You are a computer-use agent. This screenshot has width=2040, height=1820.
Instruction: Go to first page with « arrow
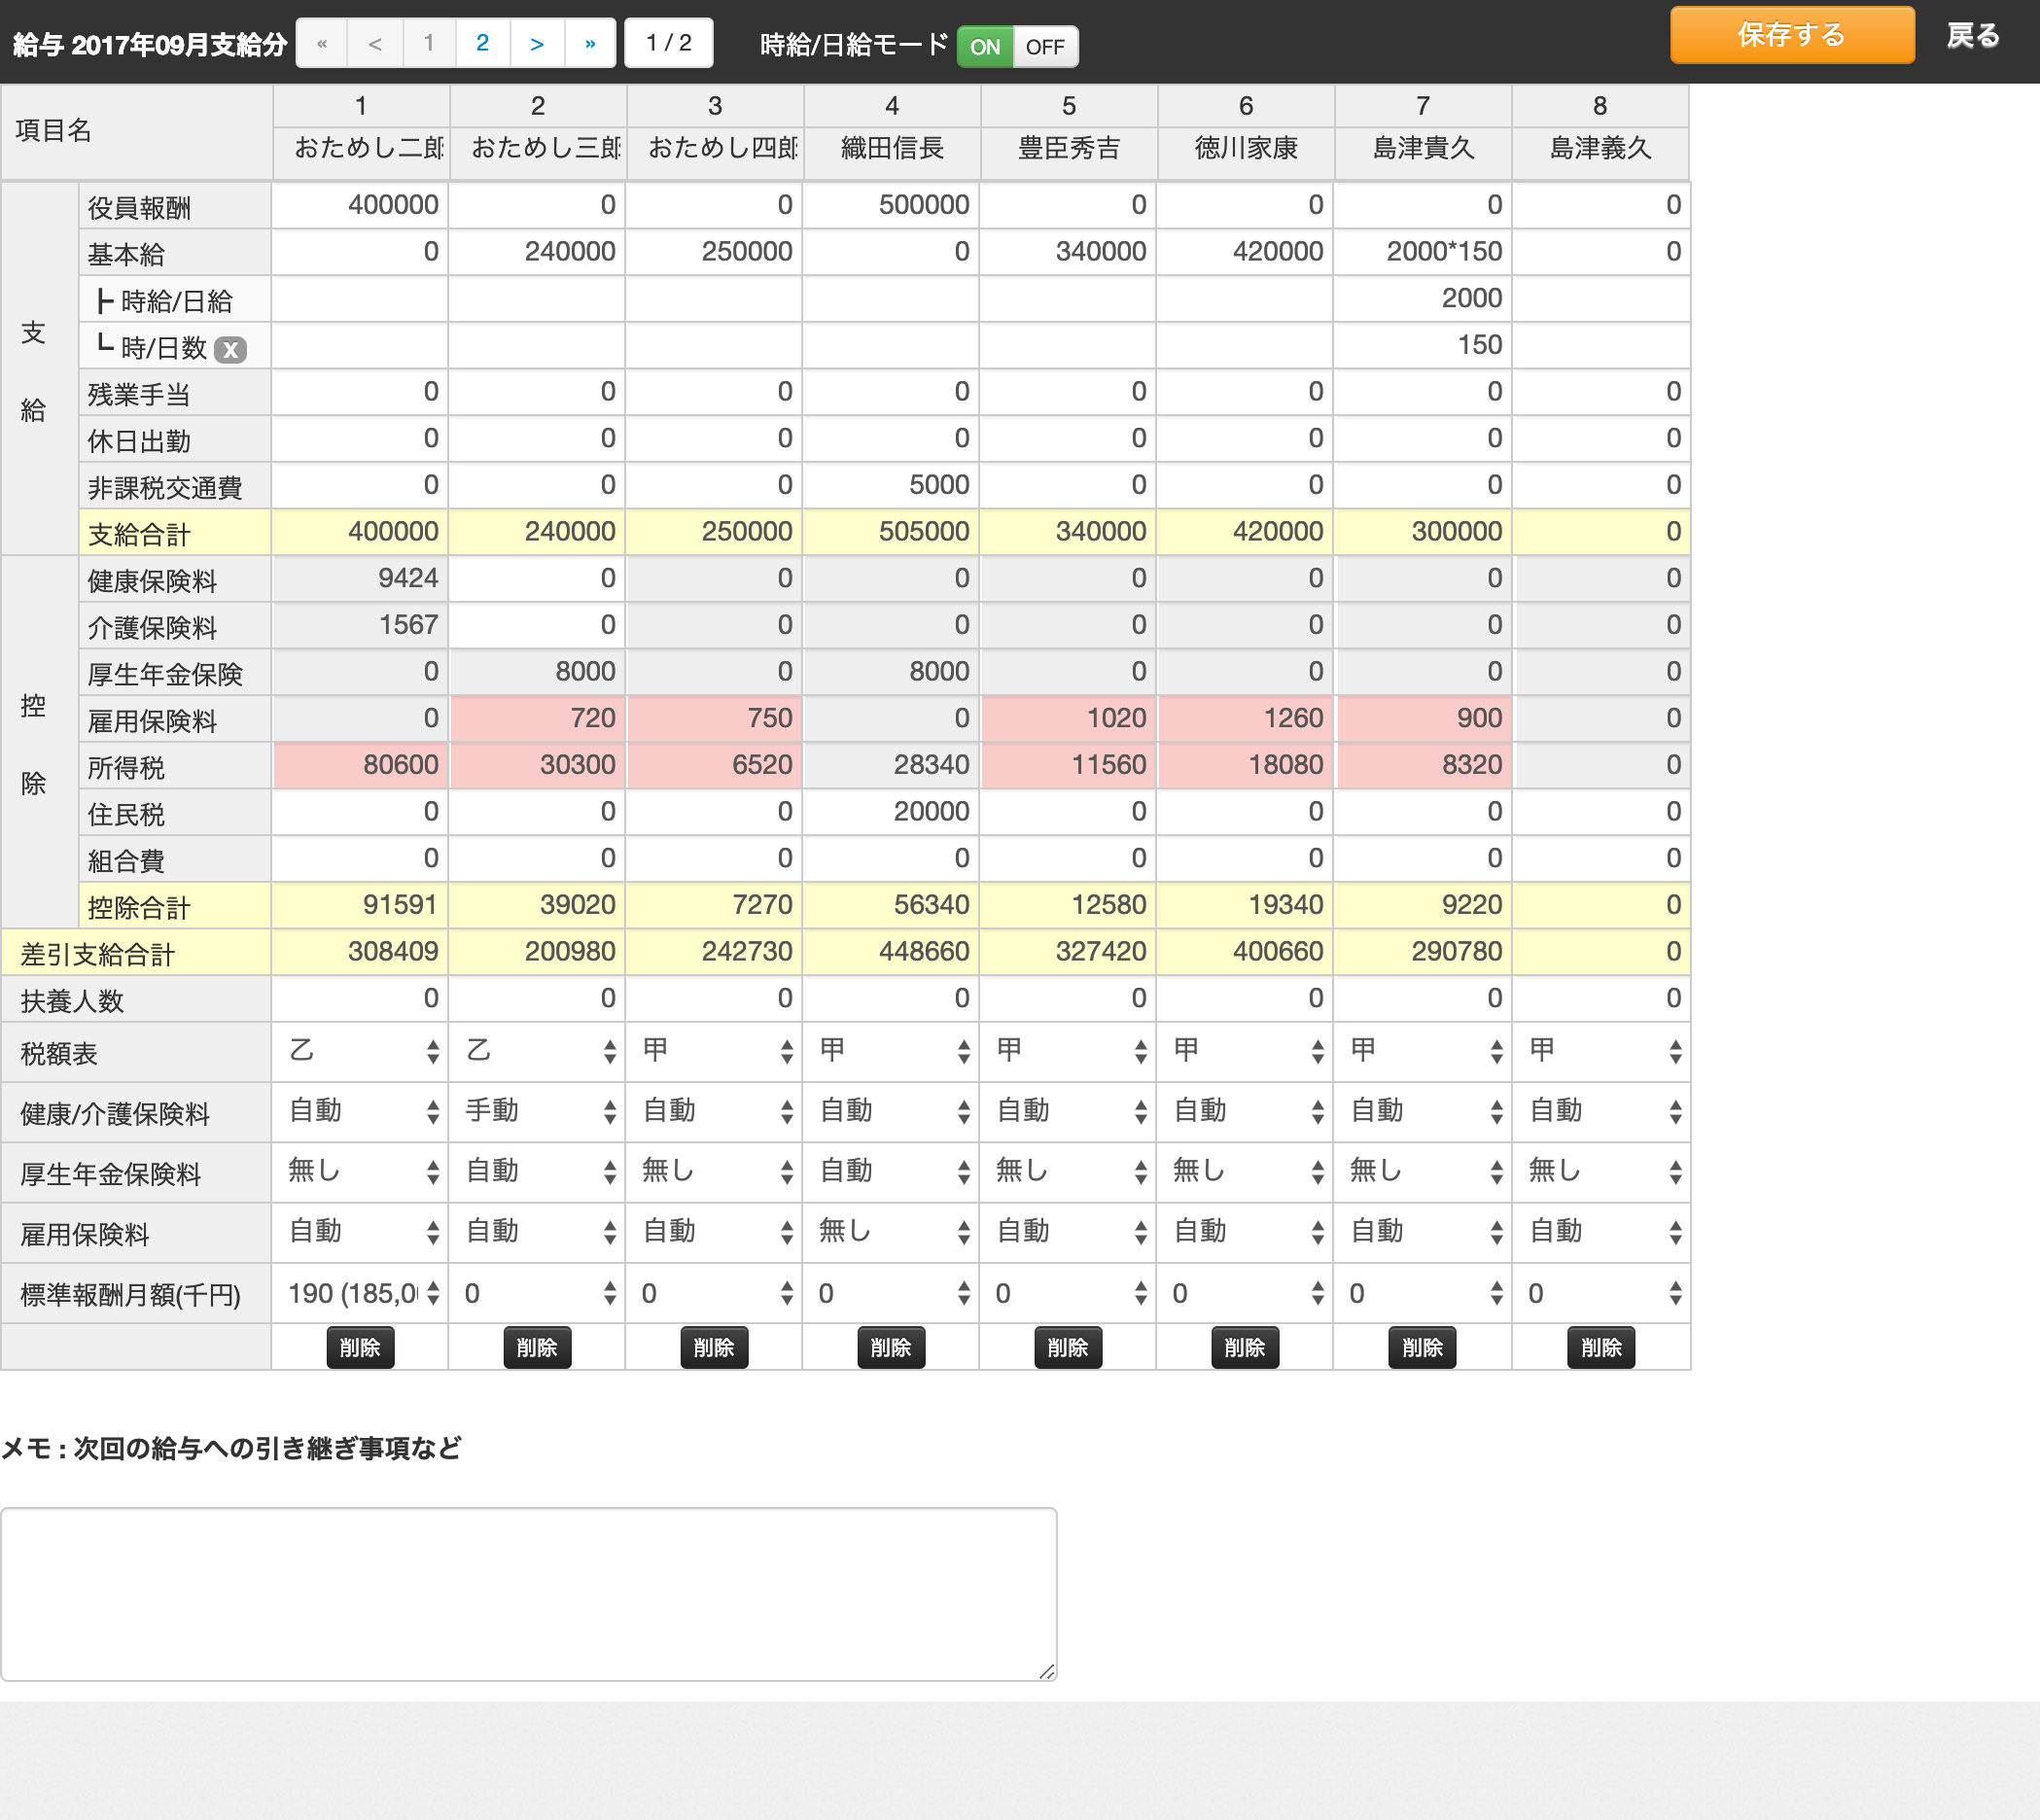(322, 44)
